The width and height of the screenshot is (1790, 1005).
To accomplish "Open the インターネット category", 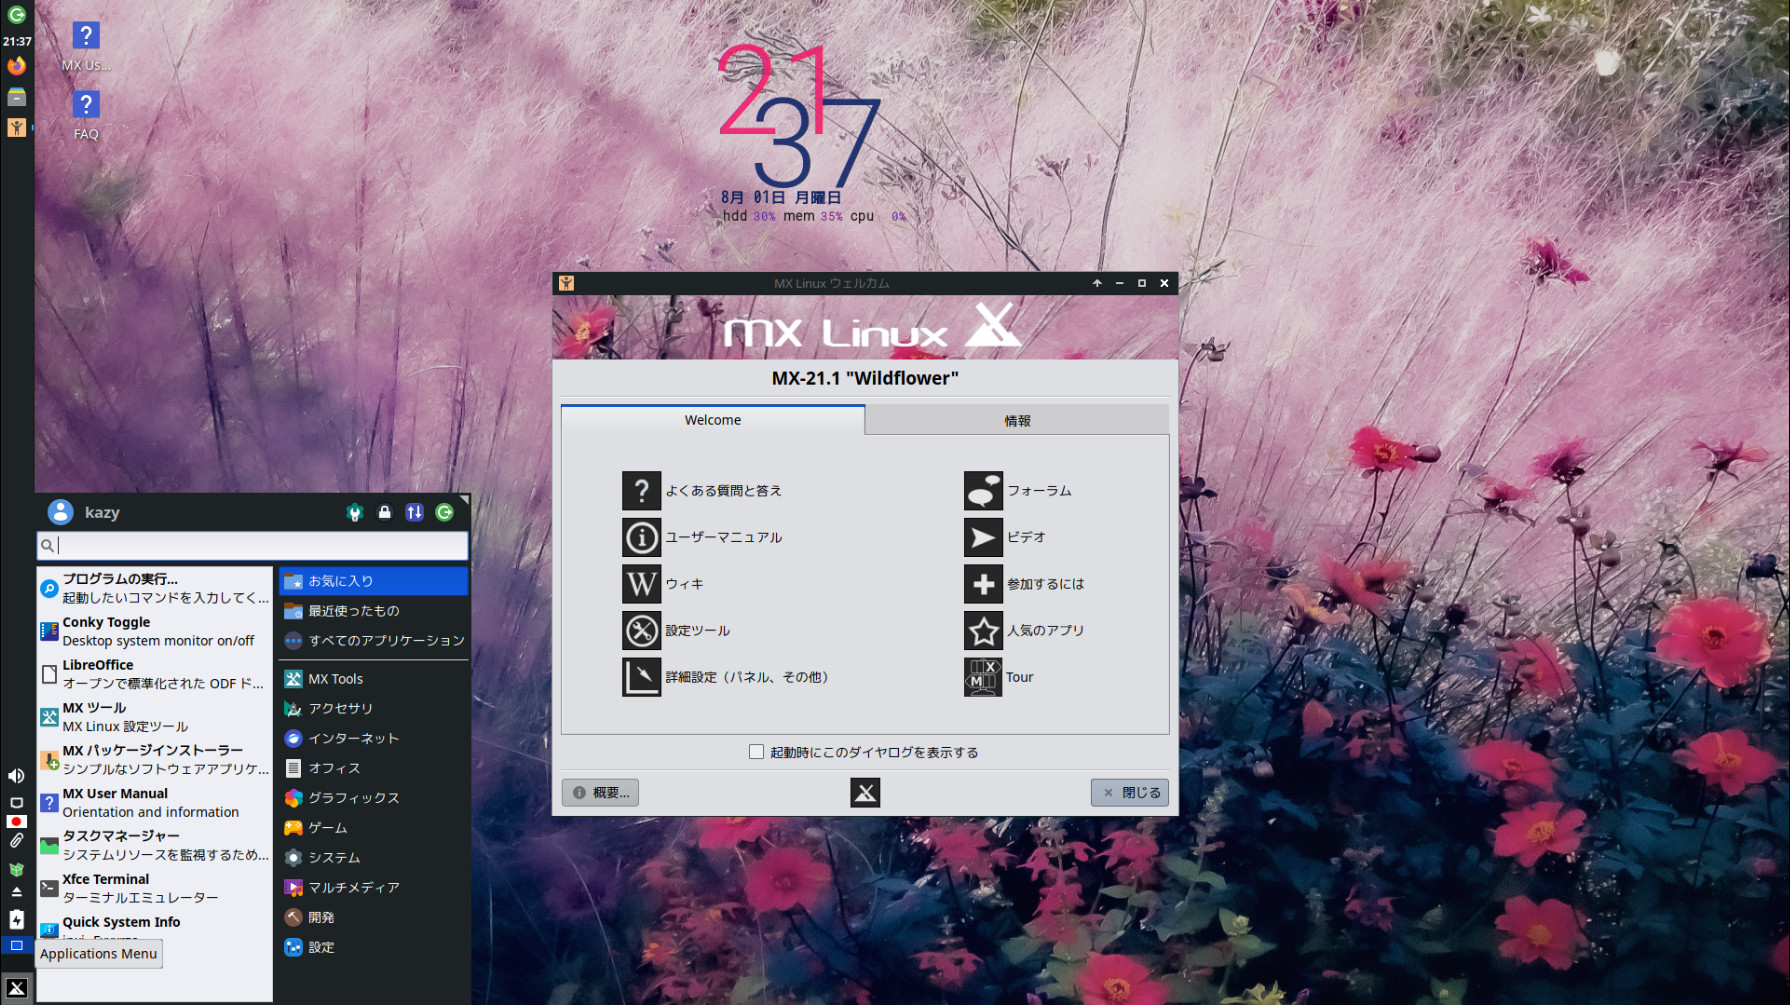I will (x=373, y=739).
